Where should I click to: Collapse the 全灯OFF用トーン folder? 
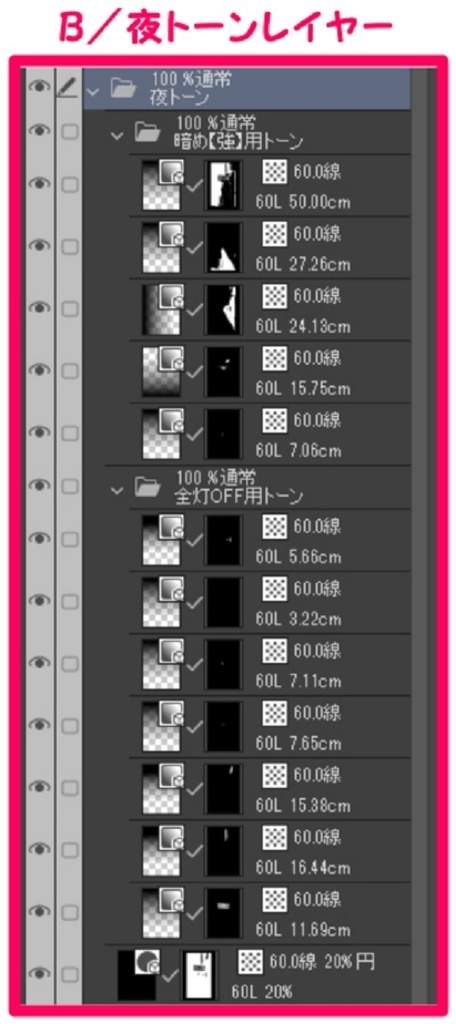tap(117, 489)
